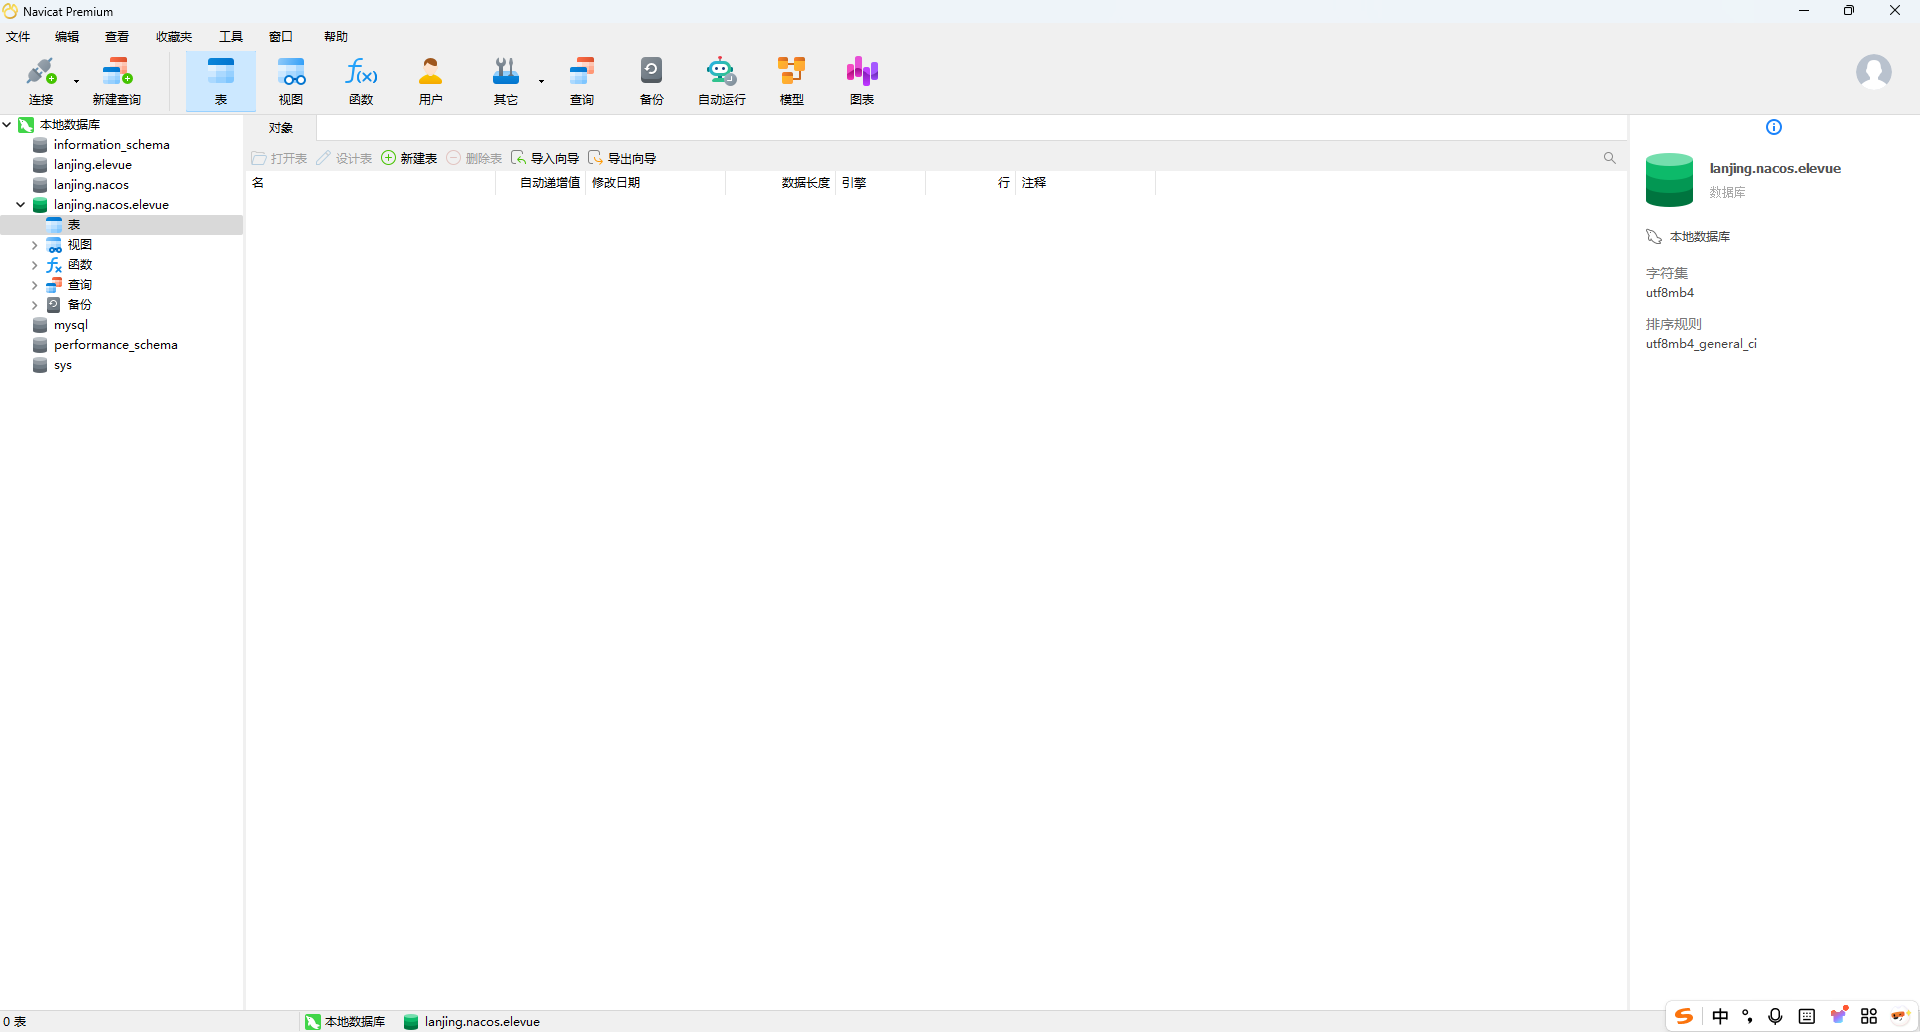Click the 删除表 delete table button
1920x1032 pixels.
click(474, 158)
